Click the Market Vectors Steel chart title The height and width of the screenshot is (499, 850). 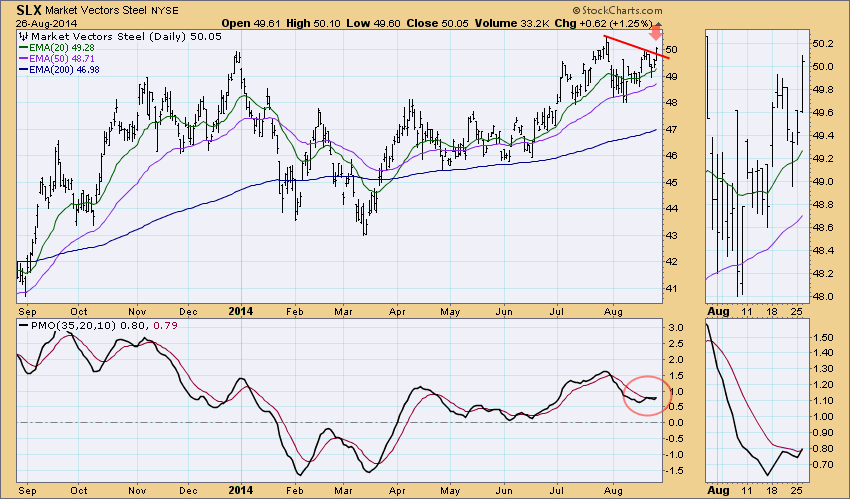pyautogui.click(x=96, y=10)
